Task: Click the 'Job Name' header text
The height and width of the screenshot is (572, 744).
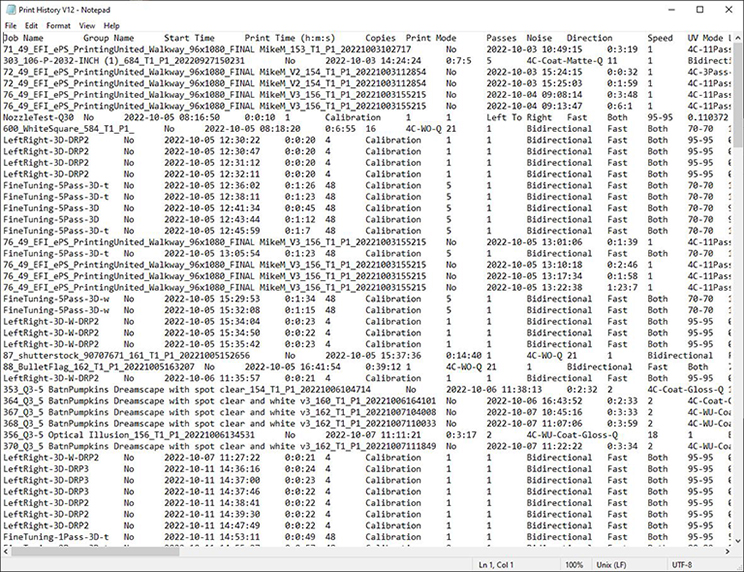Action: tap(23, 38)
